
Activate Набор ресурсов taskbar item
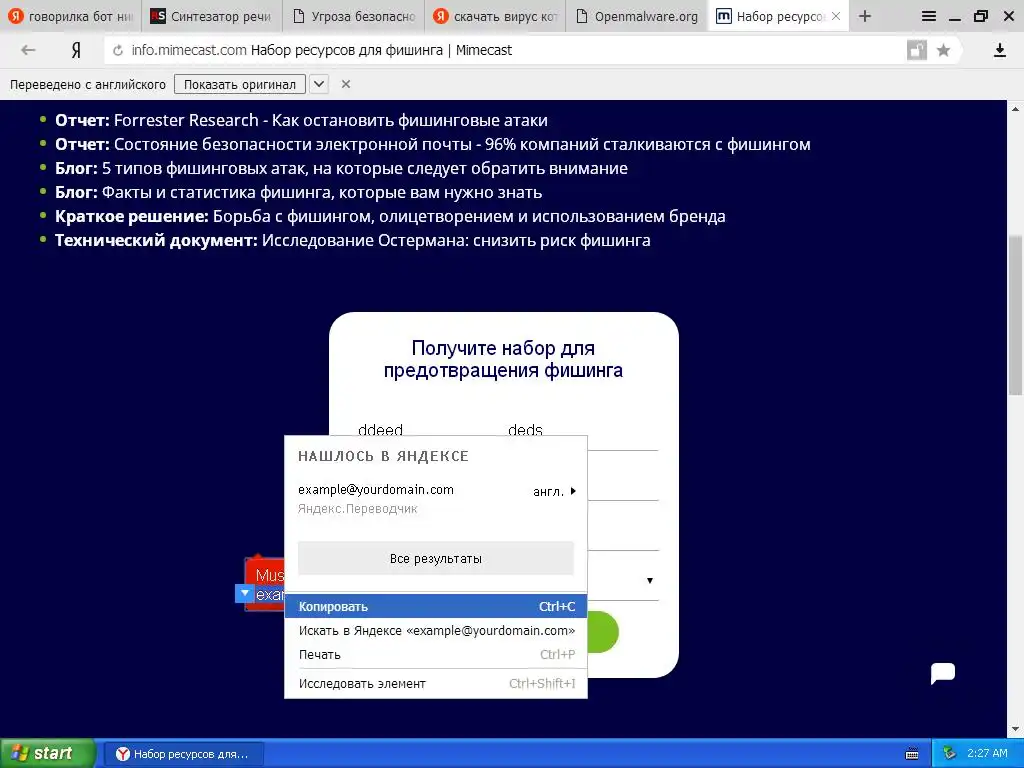(x=184, y=754)
